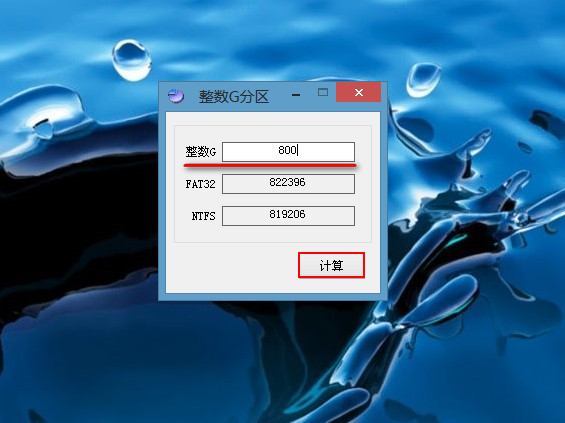The width and height of the screenshot is (565, 423).
Task: Click the 整数G分区 app icon in title bar
Action: tap(176, 96)
